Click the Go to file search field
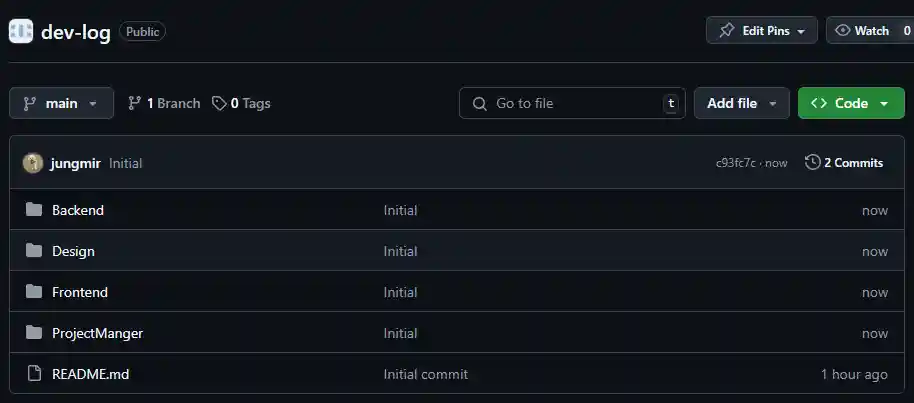Image resolution: width=914 pixels, height=403 pixels. click(571, 103)
